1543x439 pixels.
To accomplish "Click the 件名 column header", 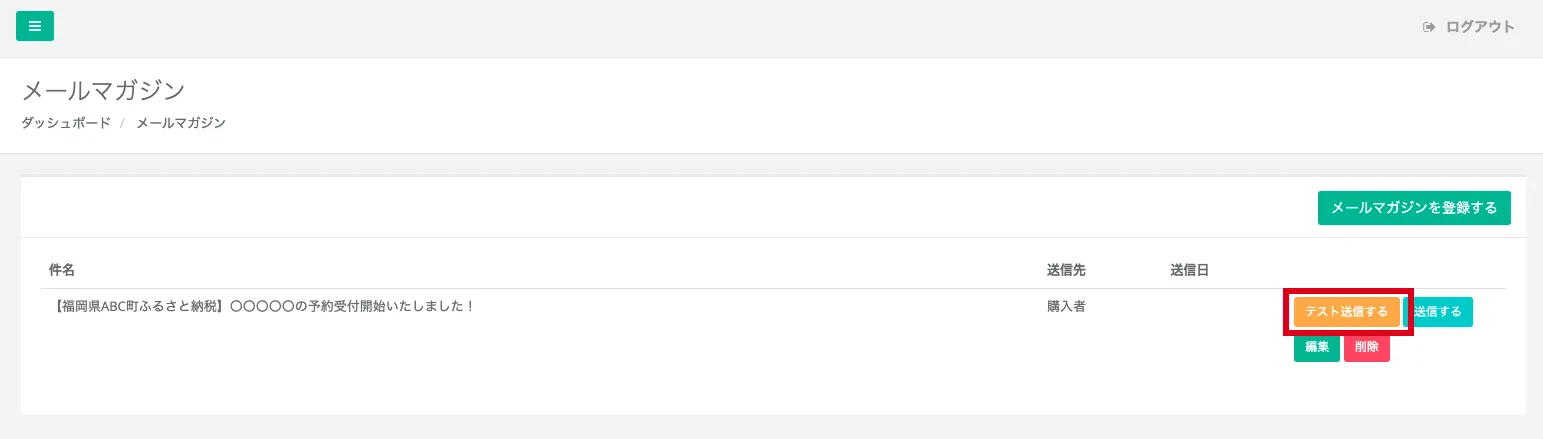I will 62,270.
